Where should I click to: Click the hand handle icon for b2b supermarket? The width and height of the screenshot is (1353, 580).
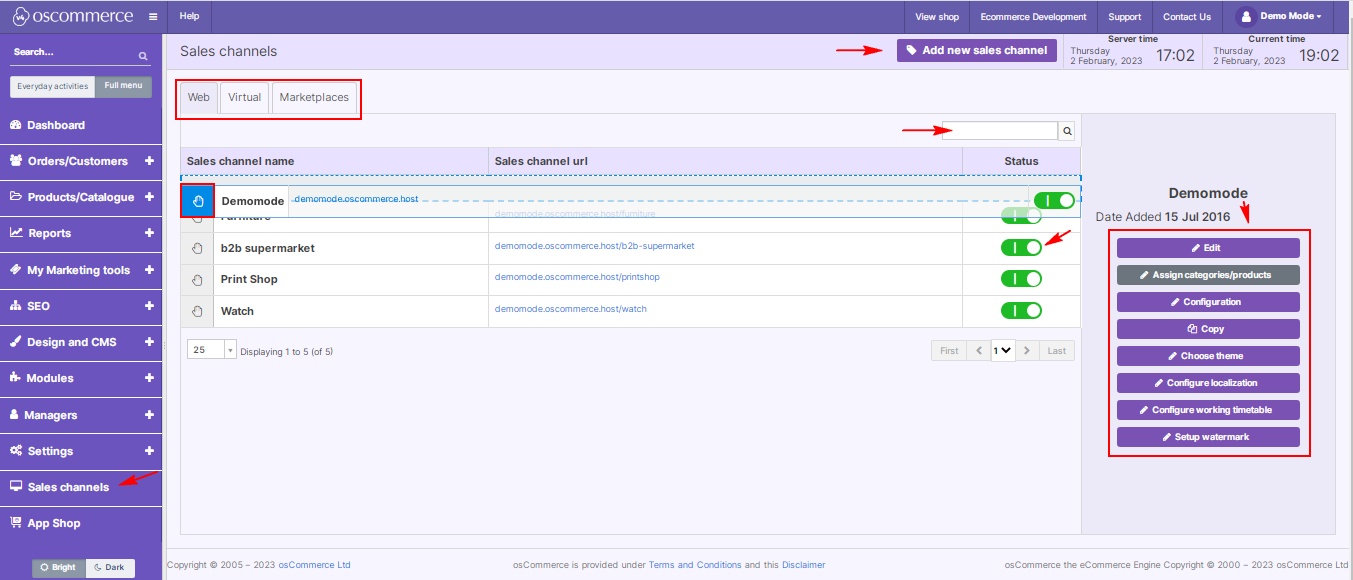coord(197,248)
